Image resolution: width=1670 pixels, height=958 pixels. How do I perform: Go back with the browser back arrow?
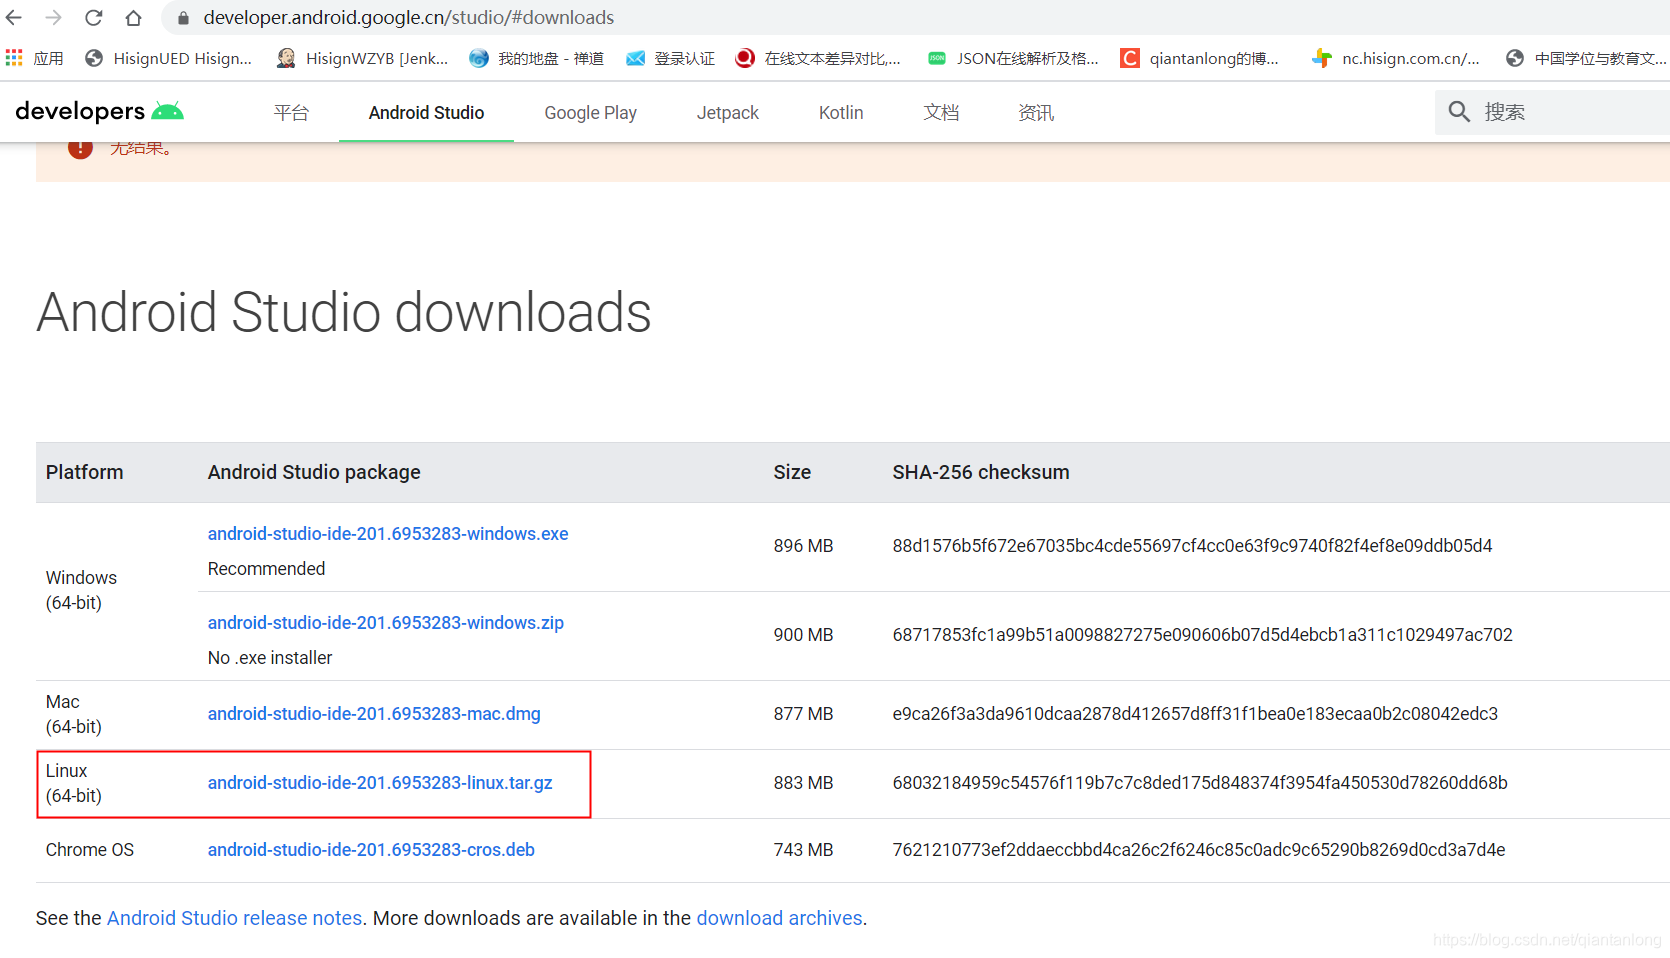tap(14, 18)
